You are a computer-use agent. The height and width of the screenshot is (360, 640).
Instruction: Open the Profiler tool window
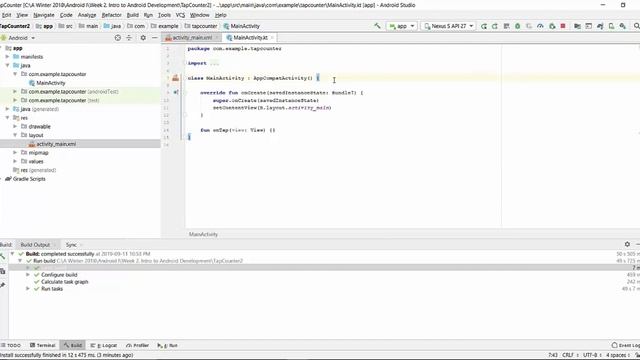[x=138, y=345]
